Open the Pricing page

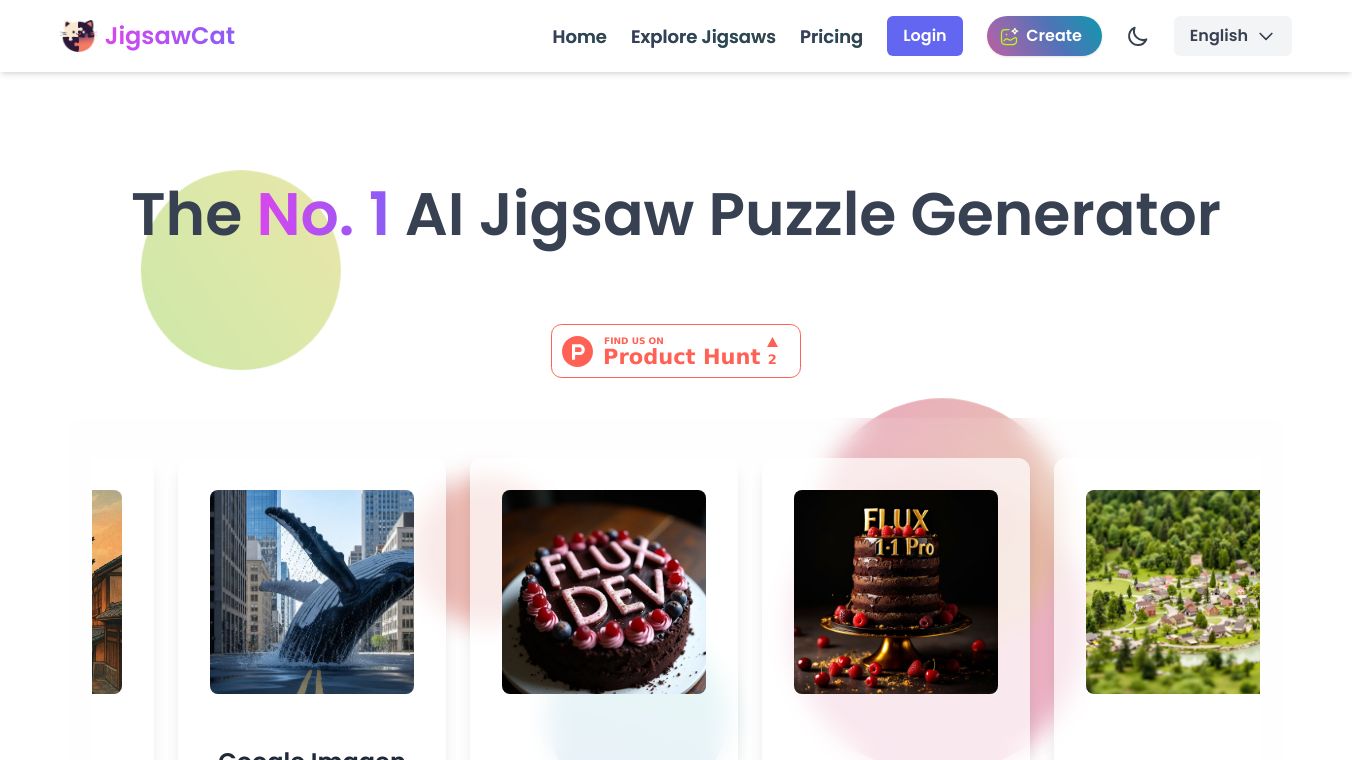tap(831, 36)
